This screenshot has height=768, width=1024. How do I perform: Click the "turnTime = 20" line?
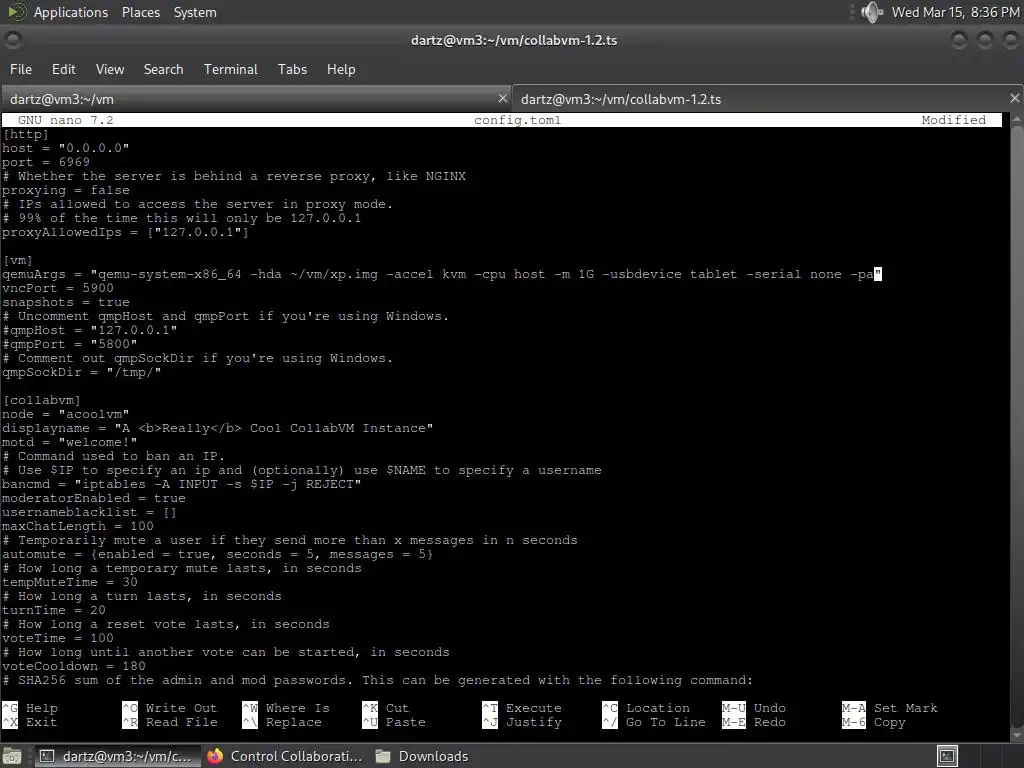(54, 610)
